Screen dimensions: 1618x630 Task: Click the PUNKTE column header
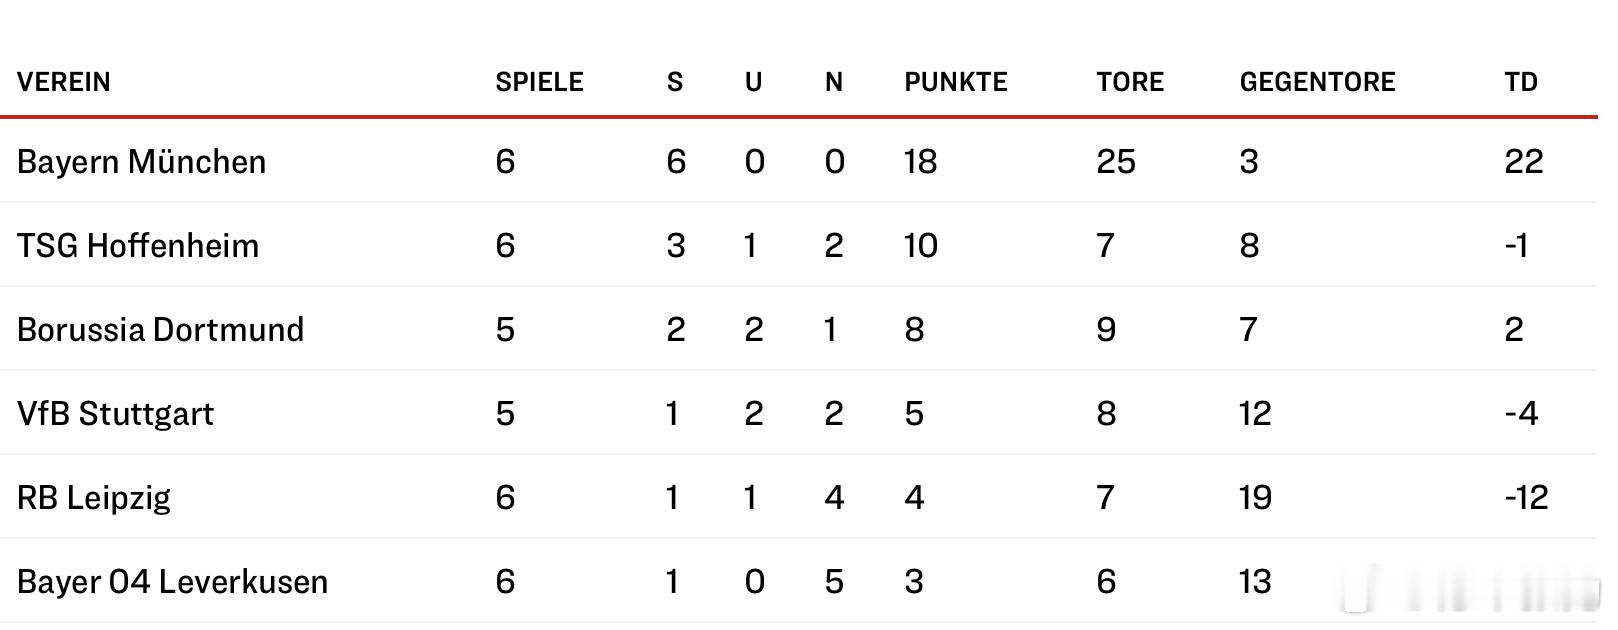click(956, 82)
